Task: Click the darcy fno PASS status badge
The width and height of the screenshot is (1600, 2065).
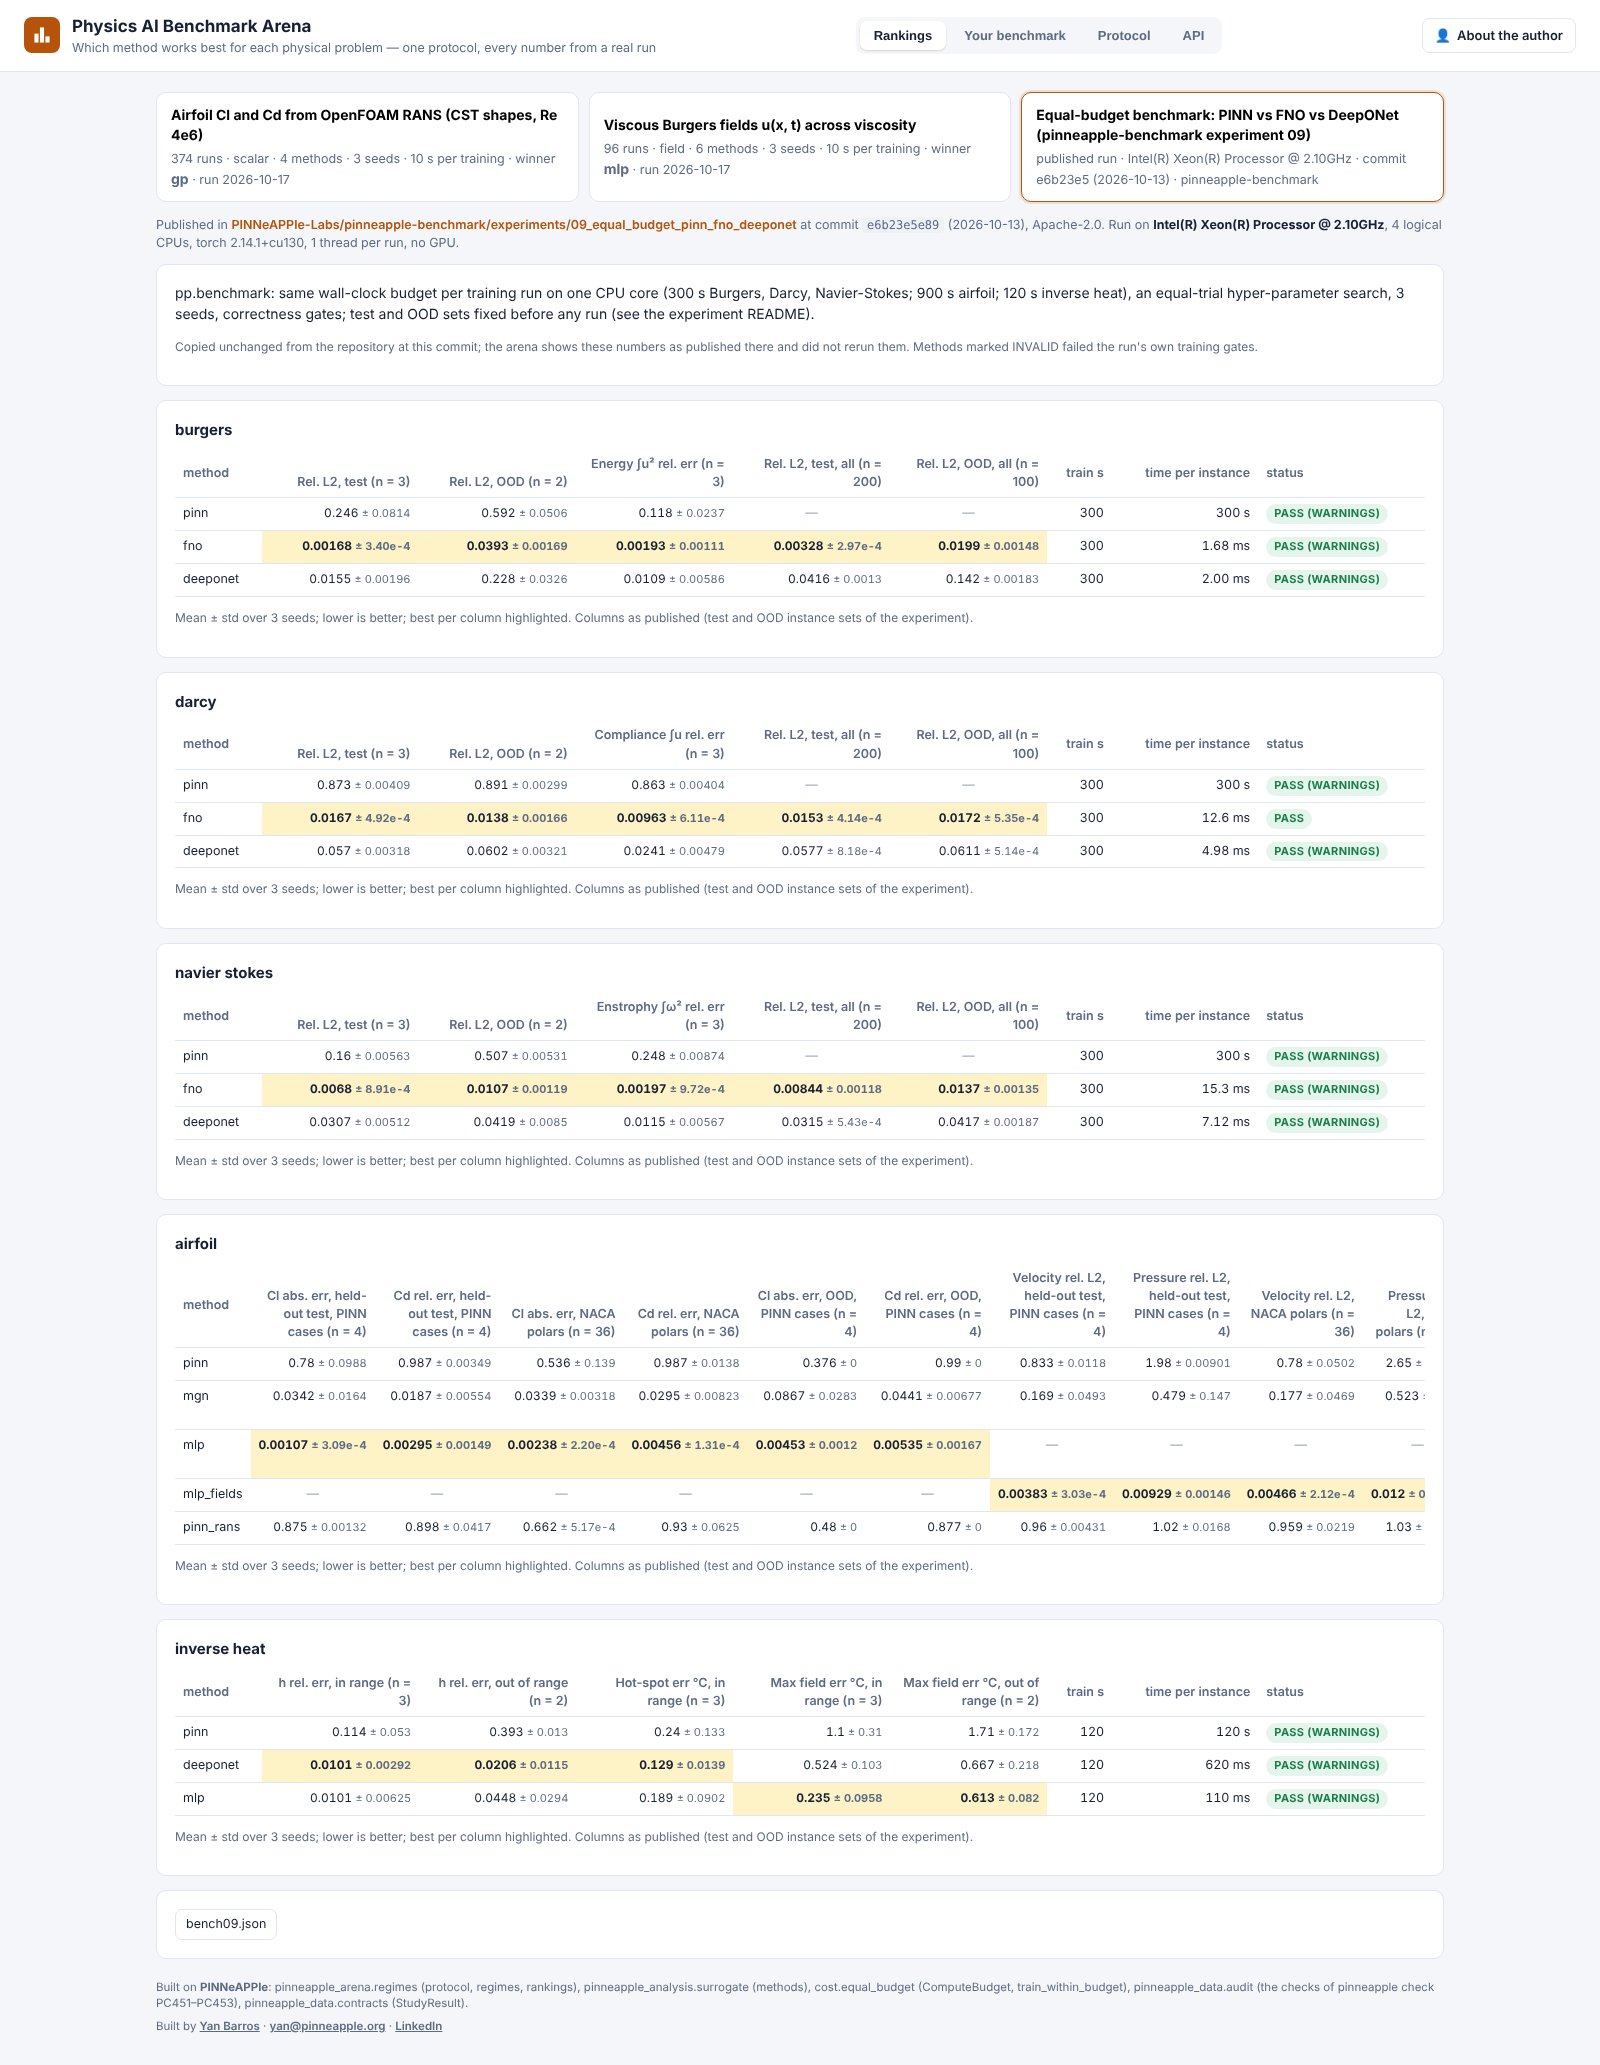Action: tap(1288, 818)
